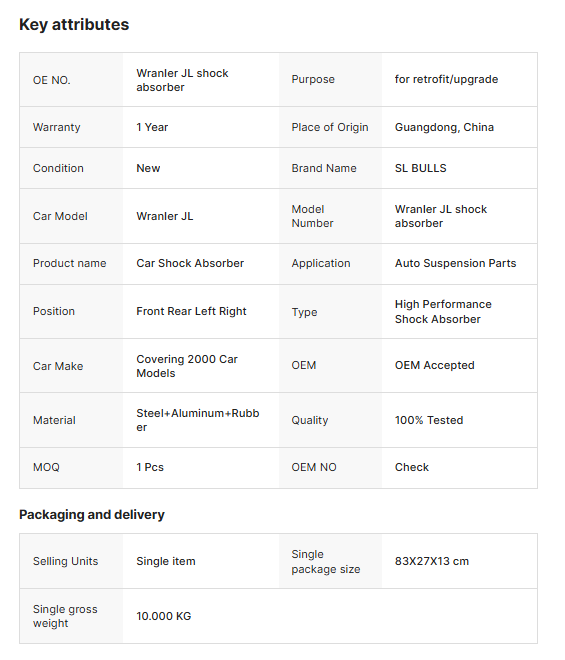Select the OE NO. value text
Image resolution: width=565 pixels, height=660 pixels.
click(x=182, y=80)
